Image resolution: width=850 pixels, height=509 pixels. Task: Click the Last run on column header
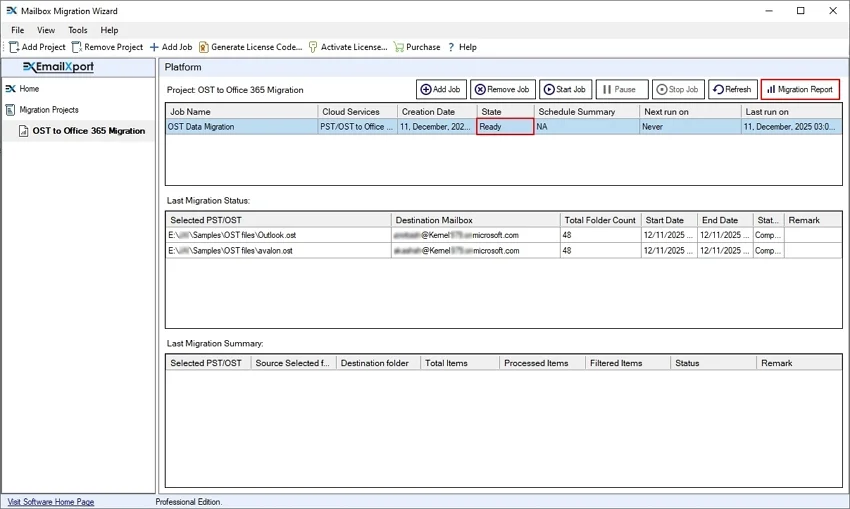click(x=791, y=112)
